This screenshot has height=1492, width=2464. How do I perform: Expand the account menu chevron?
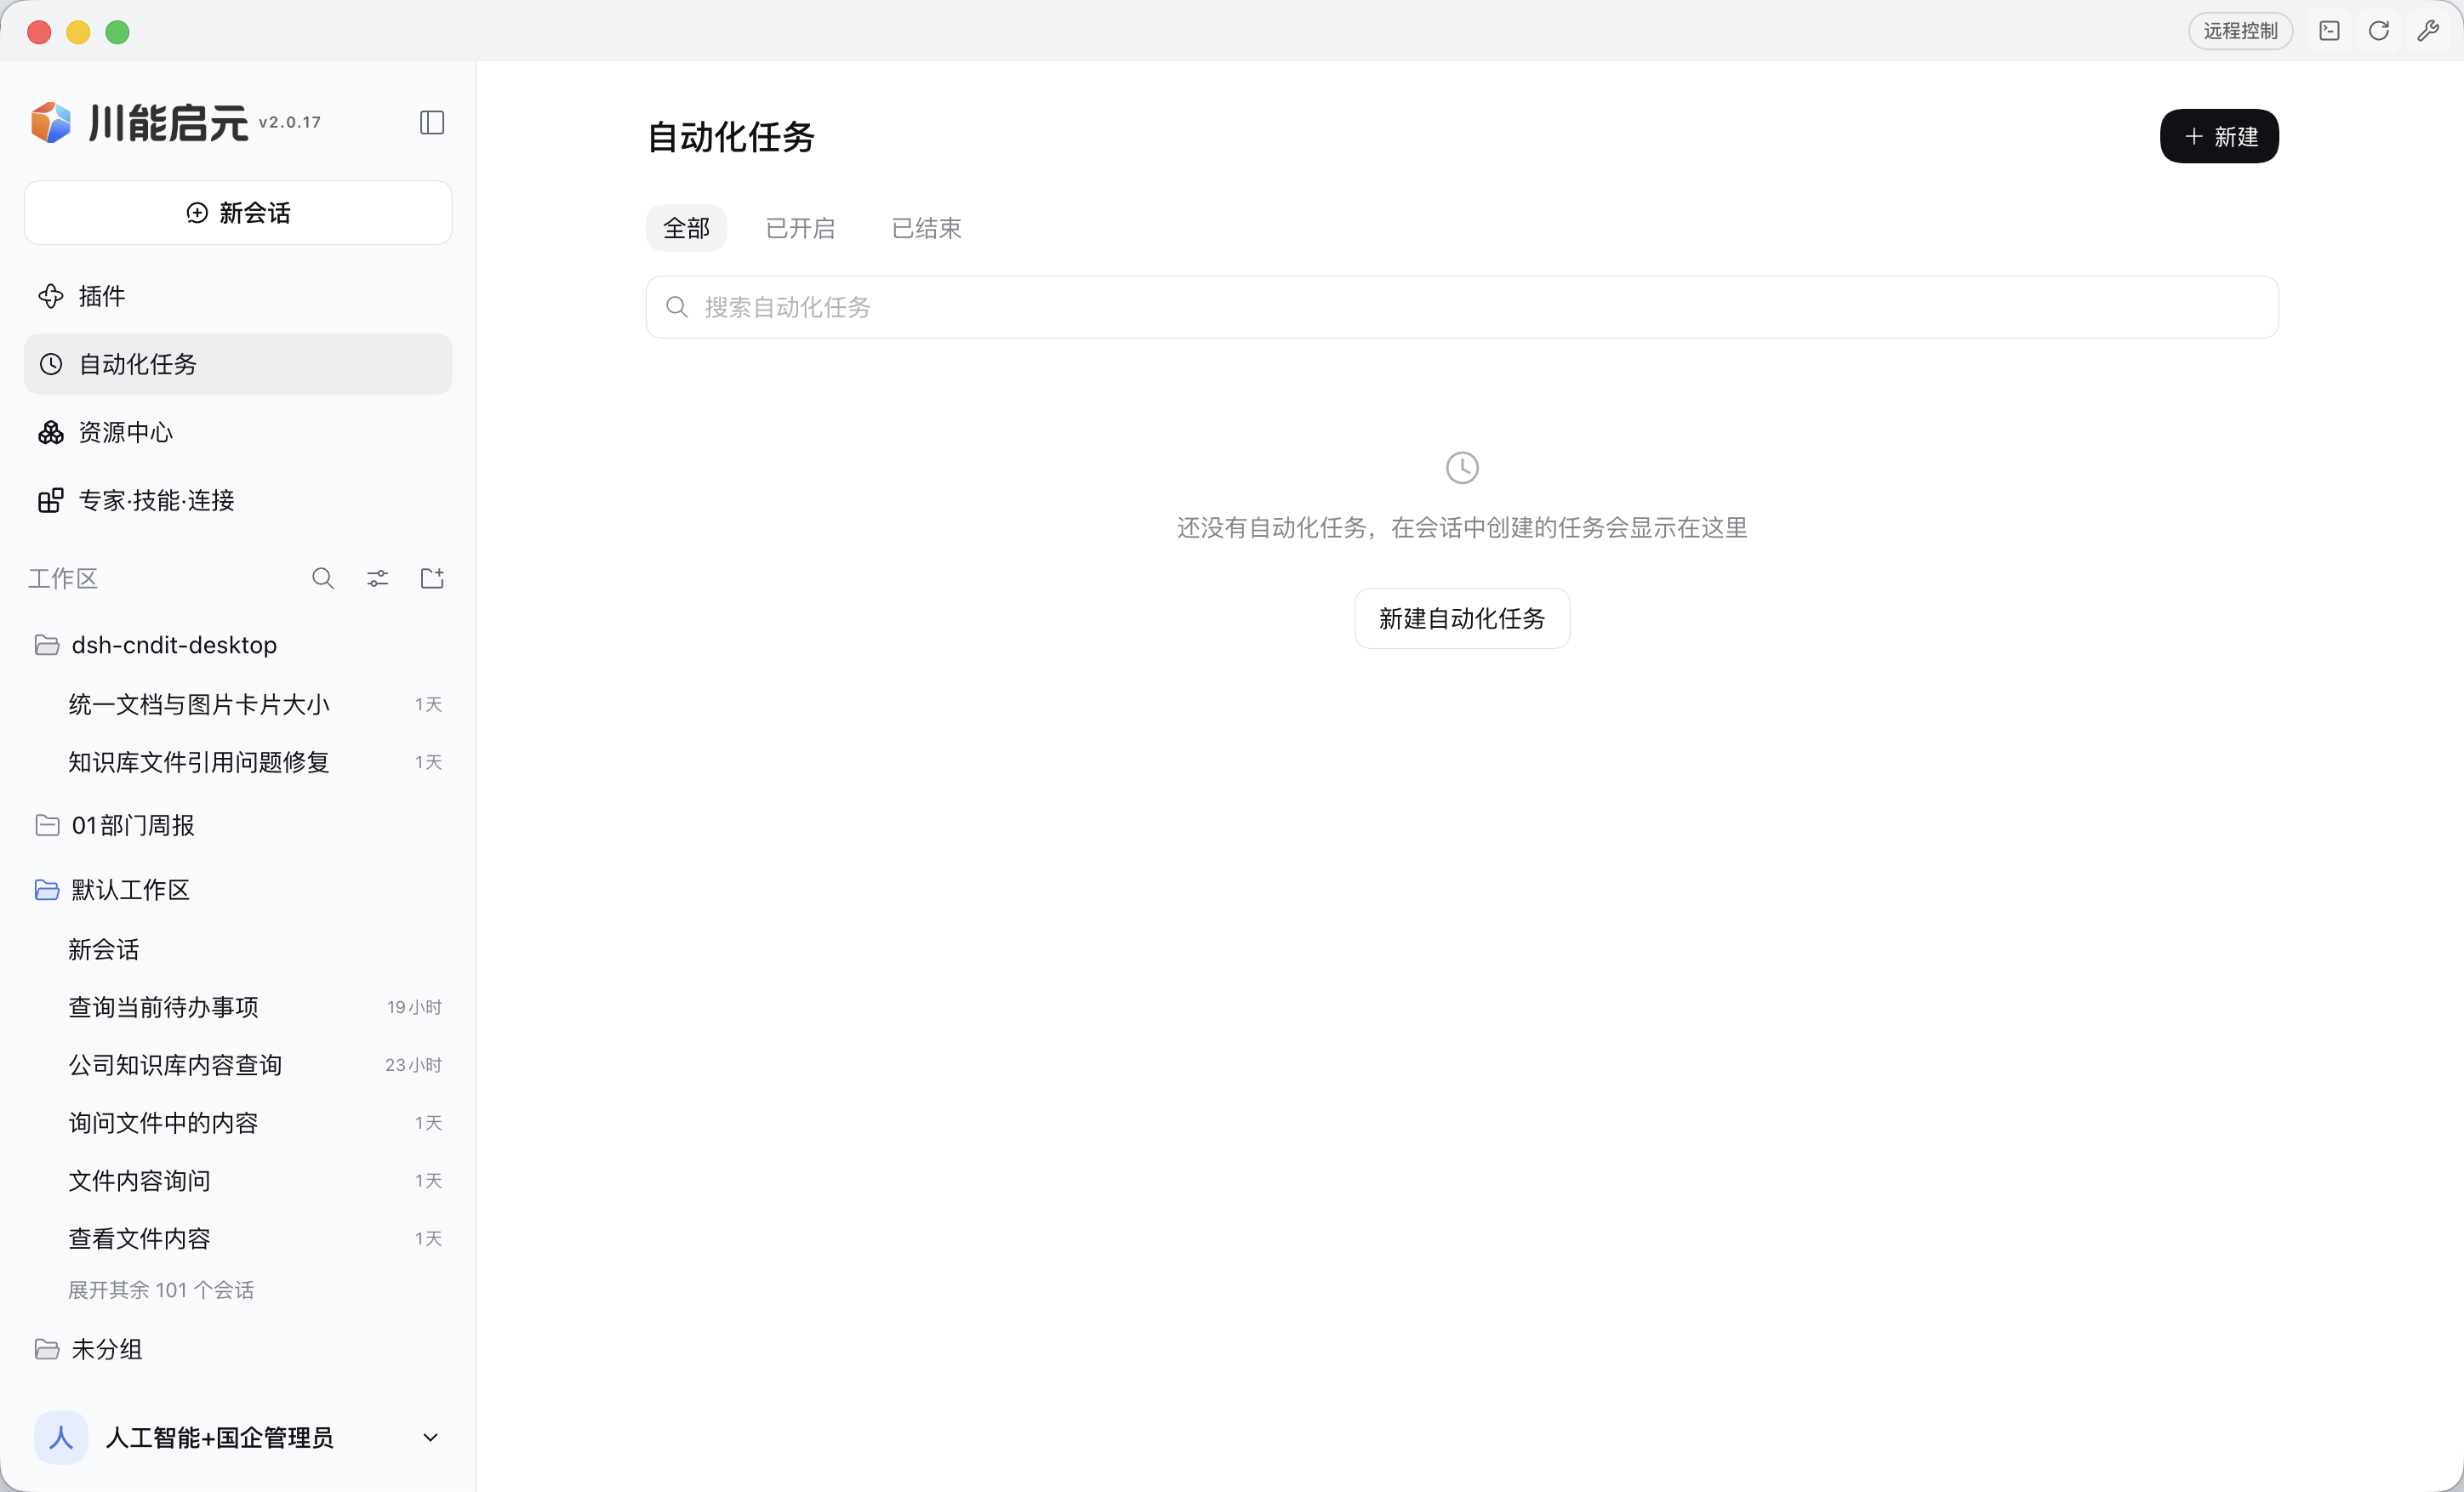pyautogui.click(x=431, y=1437)
